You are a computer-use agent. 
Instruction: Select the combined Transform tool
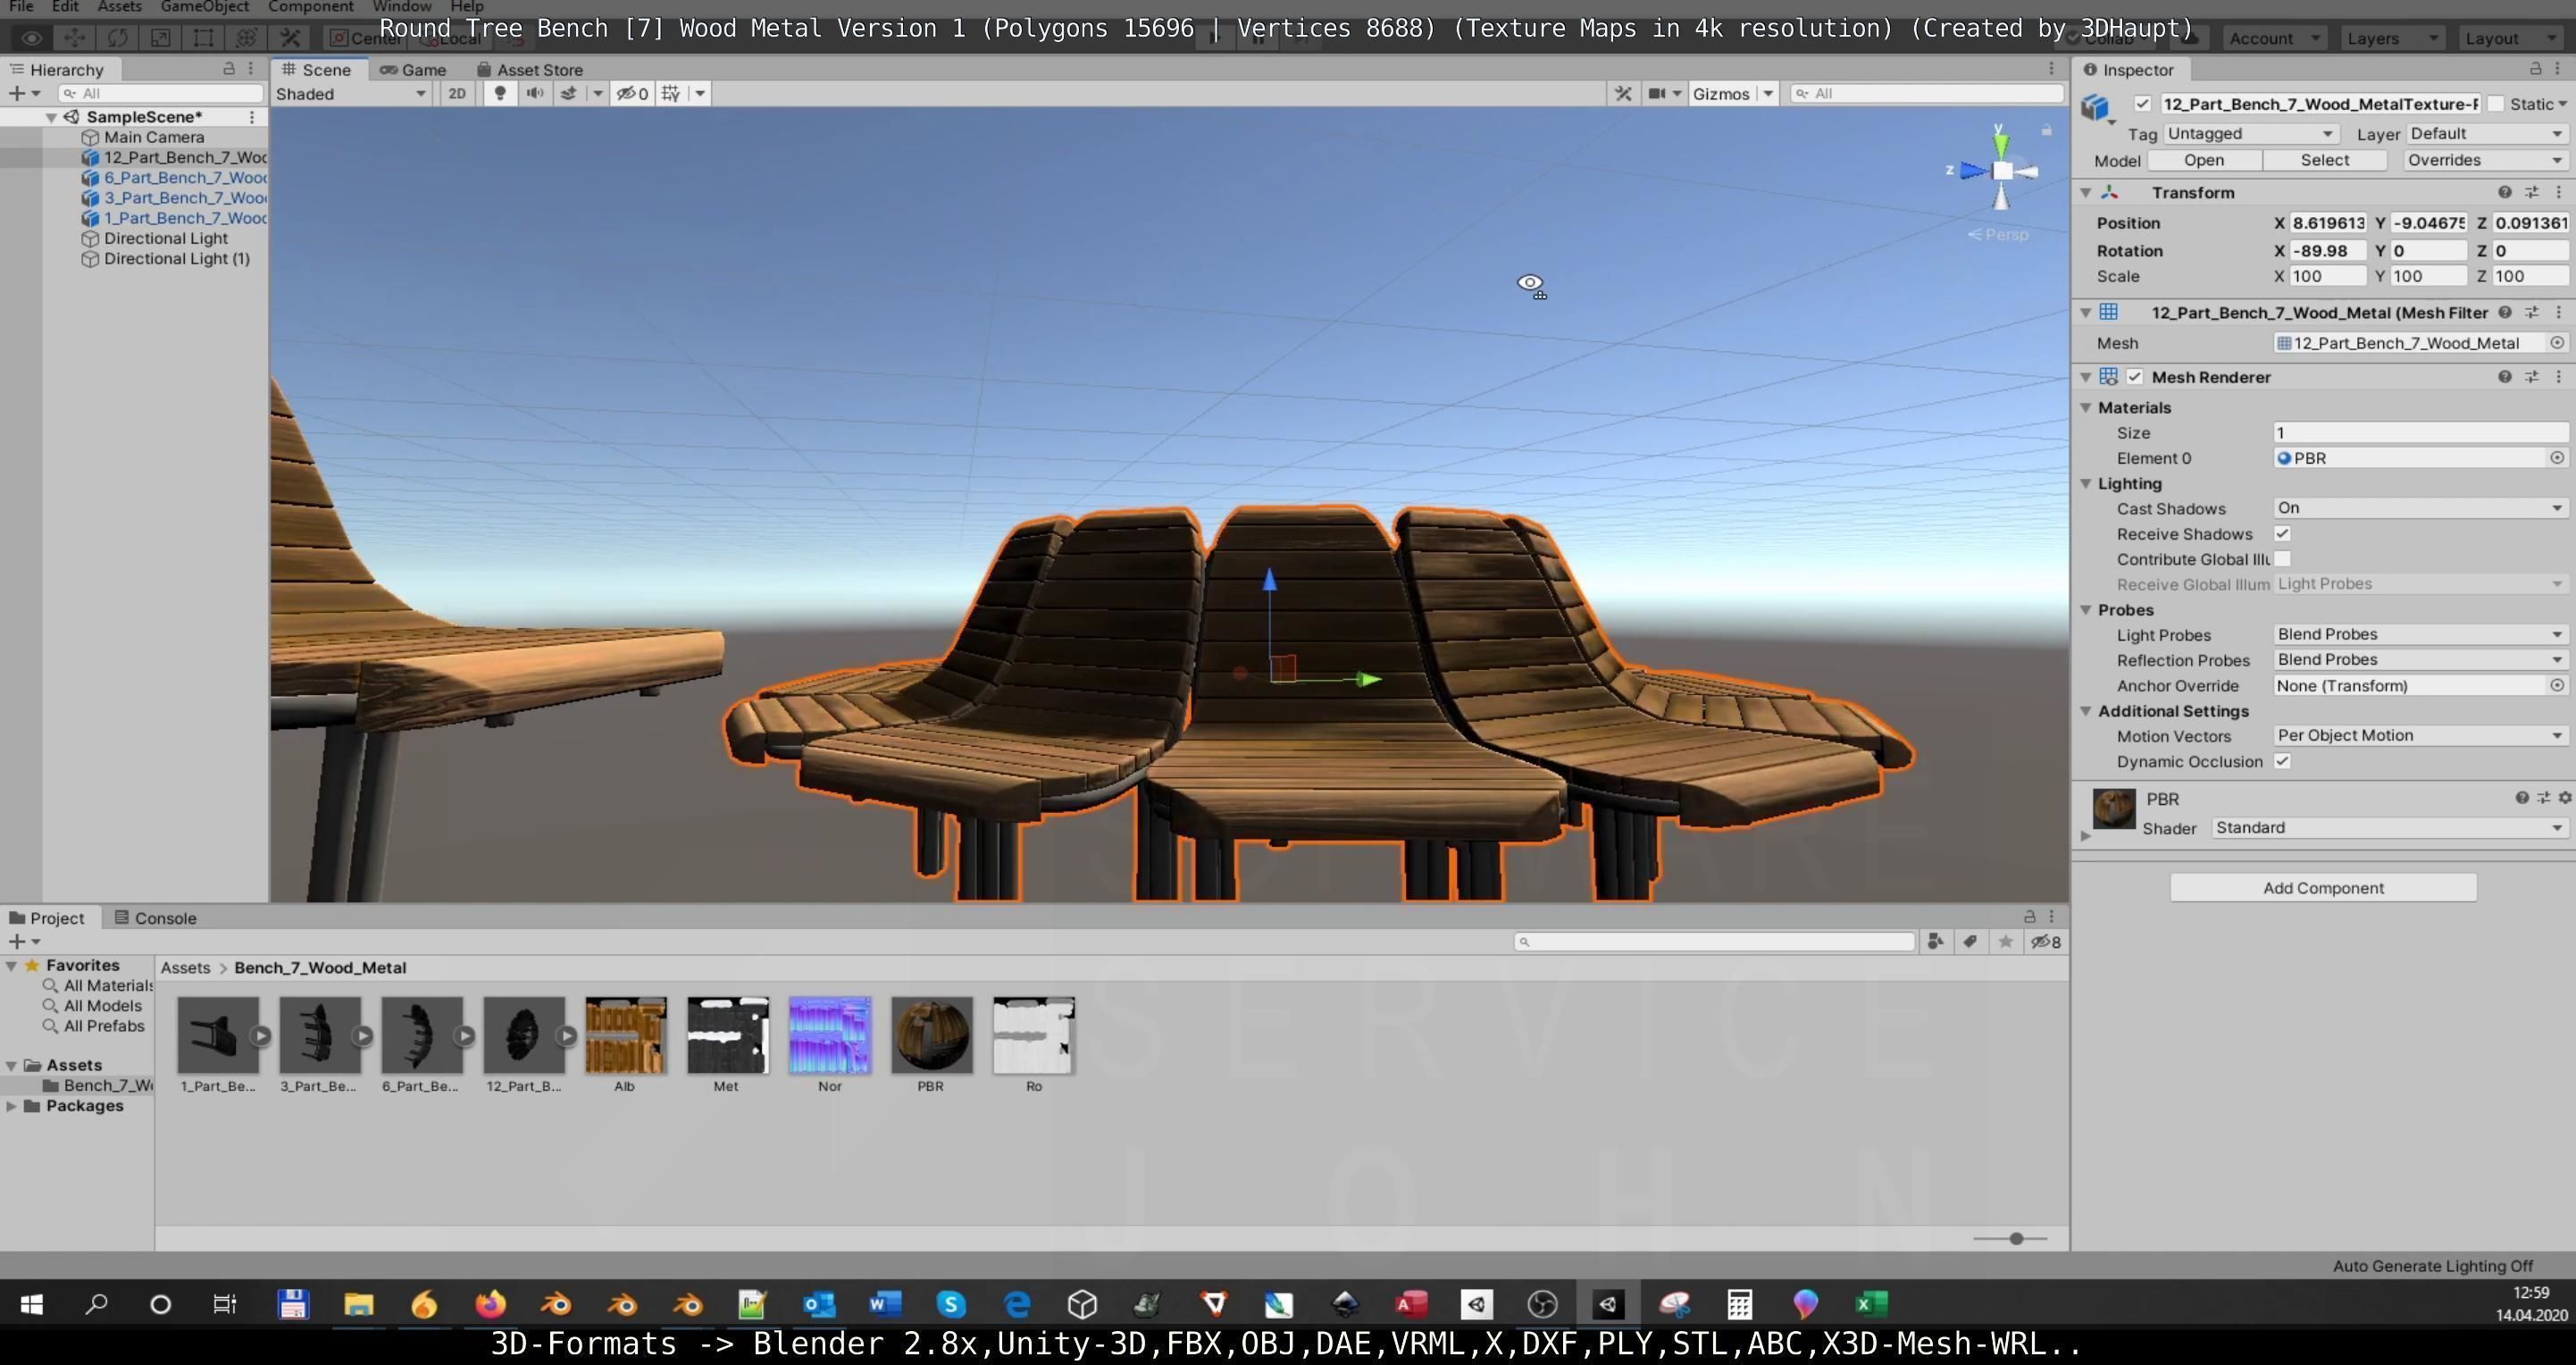[246, 38]
